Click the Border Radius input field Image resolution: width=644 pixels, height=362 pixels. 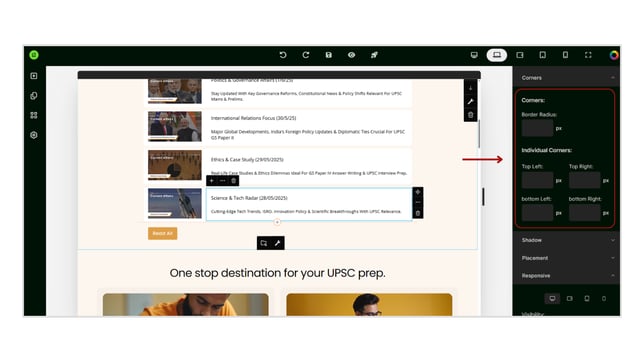pos(537,128)
